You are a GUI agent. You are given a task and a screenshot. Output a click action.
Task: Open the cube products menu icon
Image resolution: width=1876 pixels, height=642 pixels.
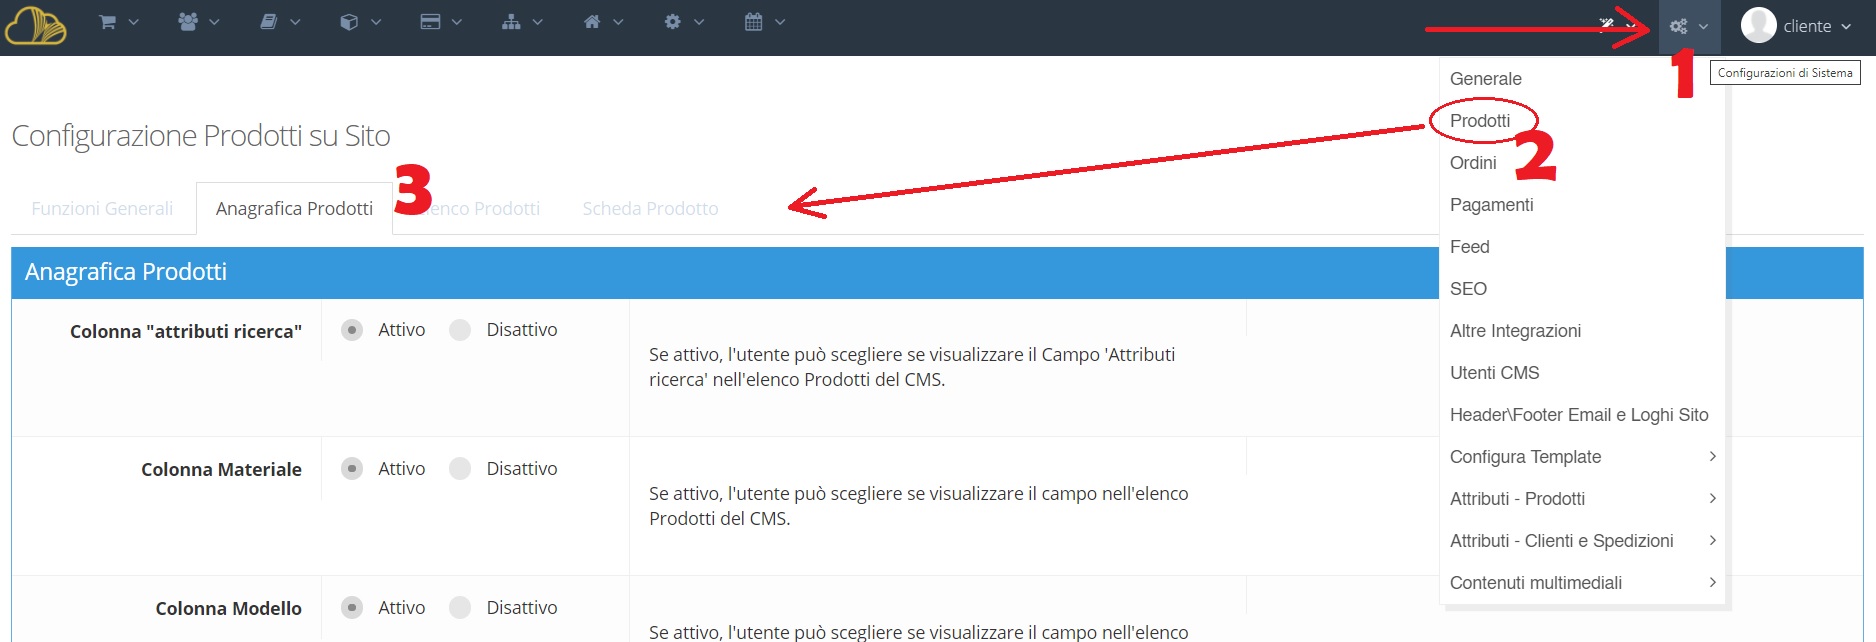click(x=349, y=22)
